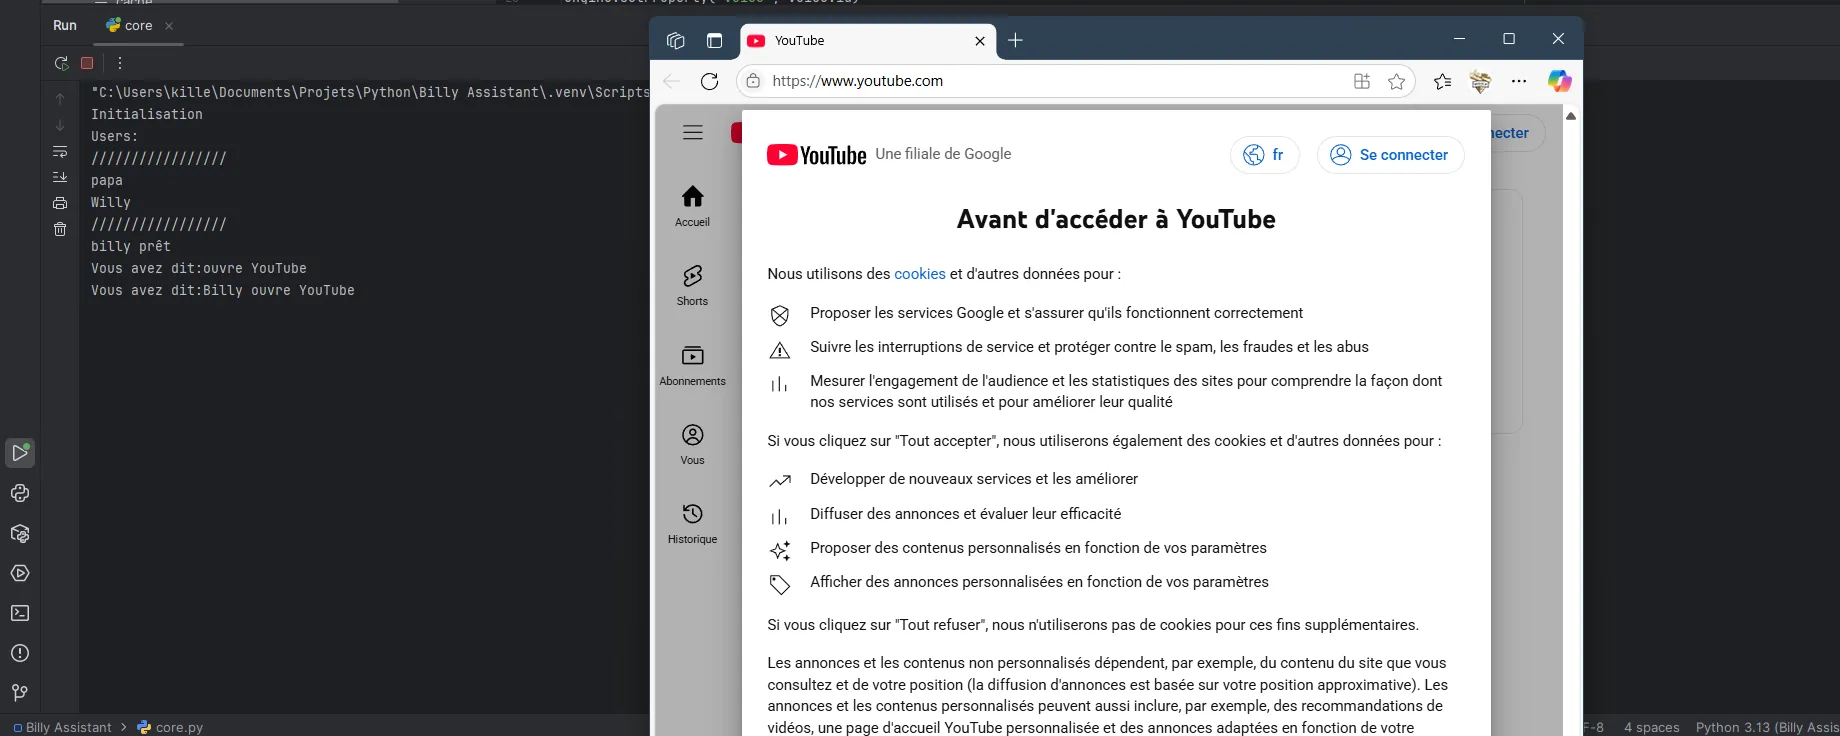Toggle scroll to end of console
Viewport: 1840px width, 736px height.
click(60, 177)
